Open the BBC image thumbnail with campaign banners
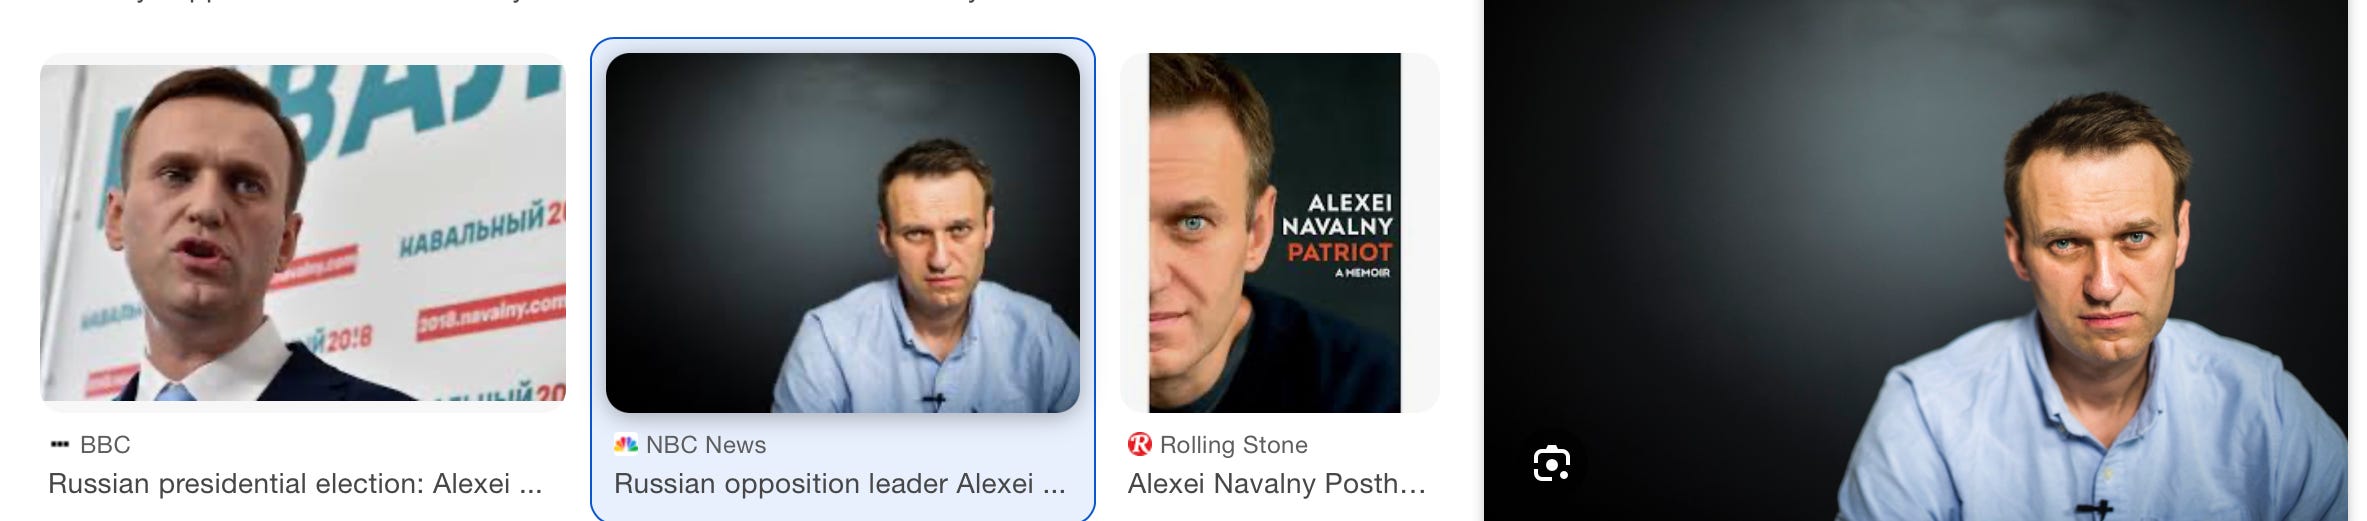 [303, 232]
